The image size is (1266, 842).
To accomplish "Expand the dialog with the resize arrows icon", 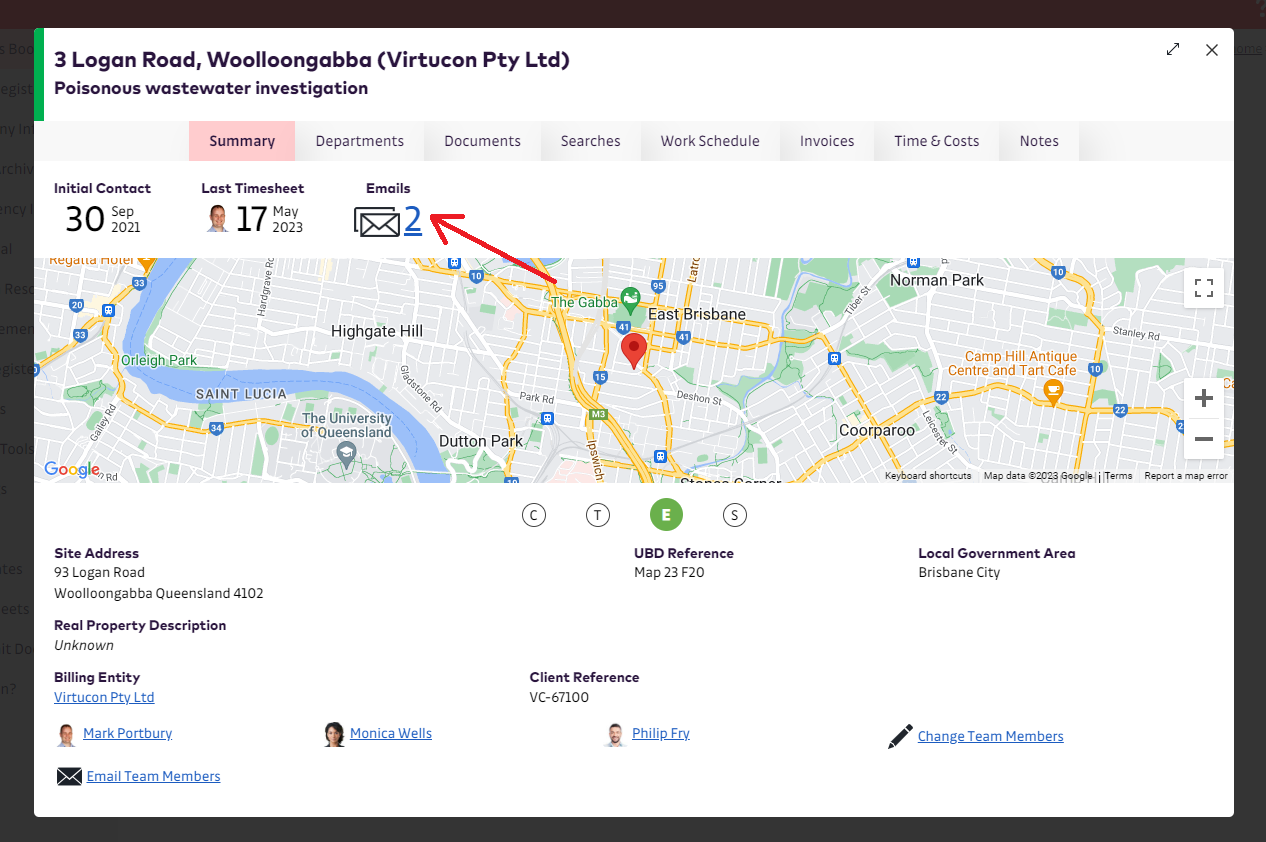I will 1173,50.
